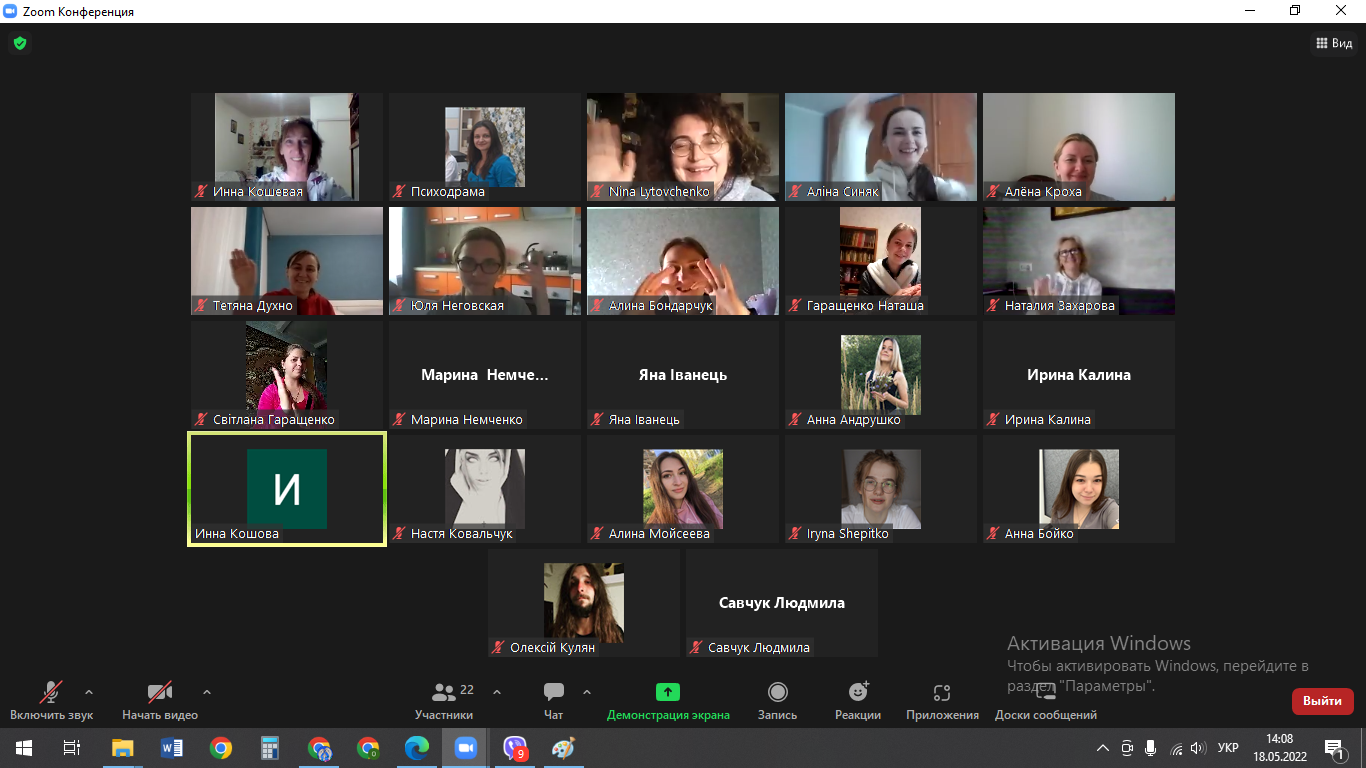Open the Reactions menu

click(858, 692)
